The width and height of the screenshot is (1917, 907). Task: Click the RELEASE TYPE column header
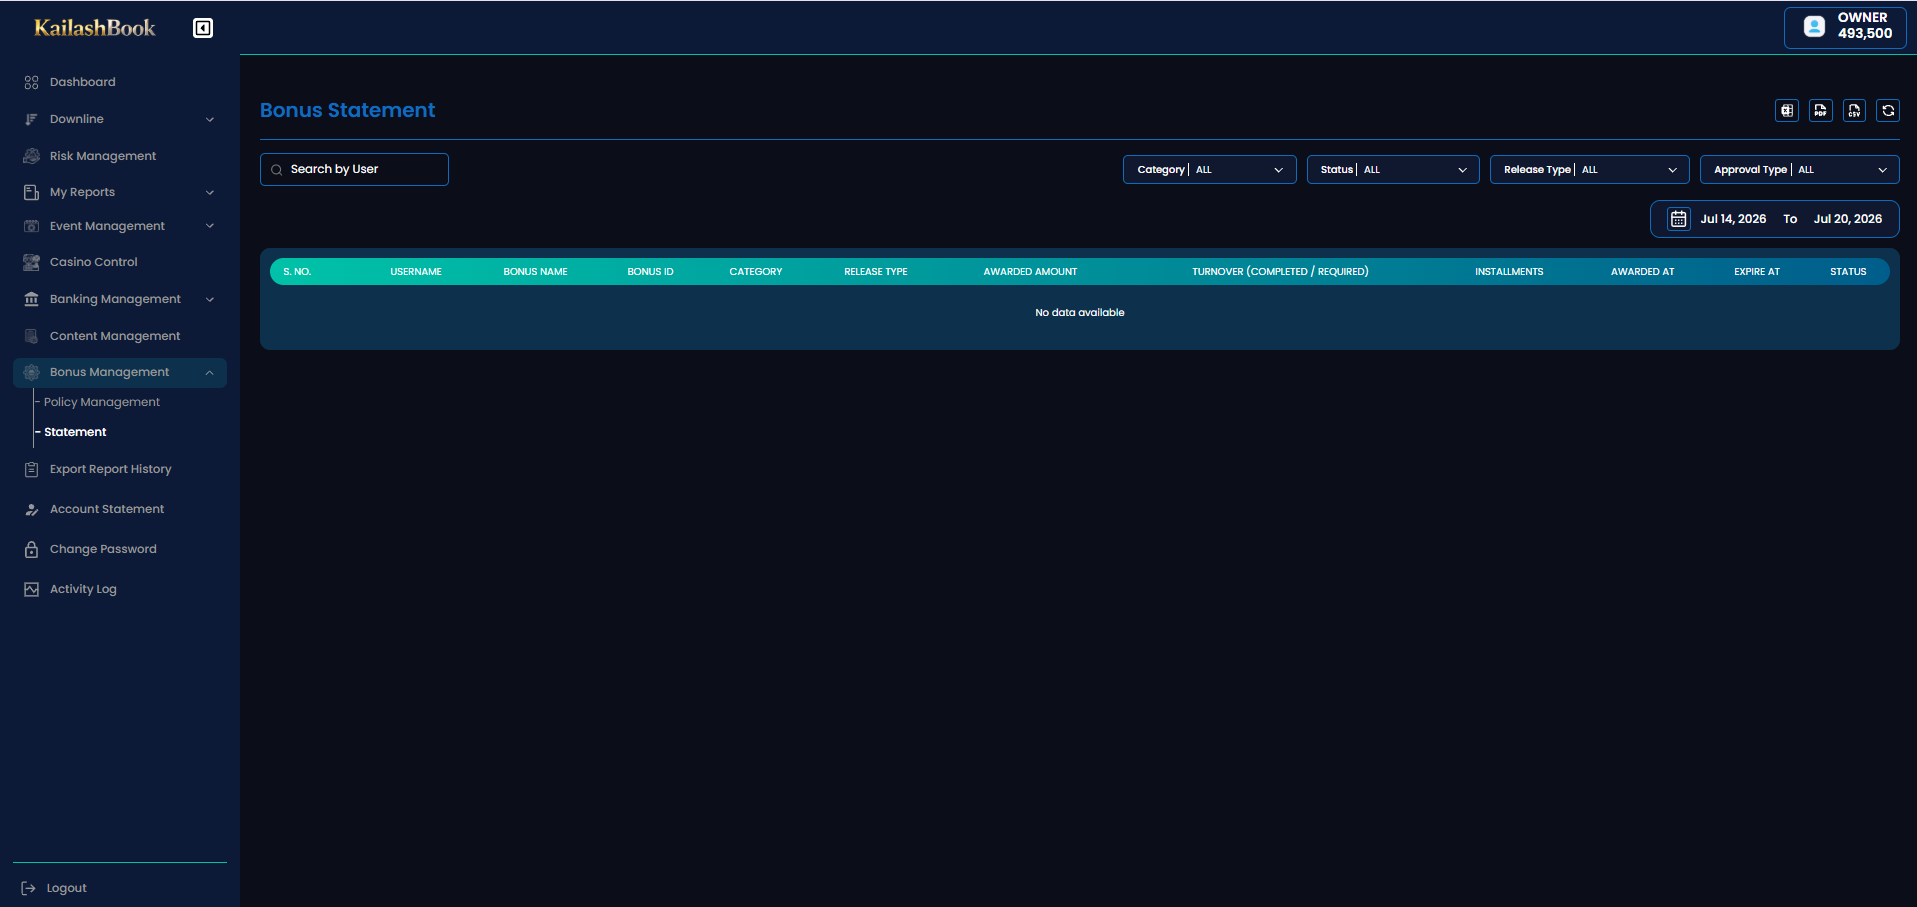[876, 272]
